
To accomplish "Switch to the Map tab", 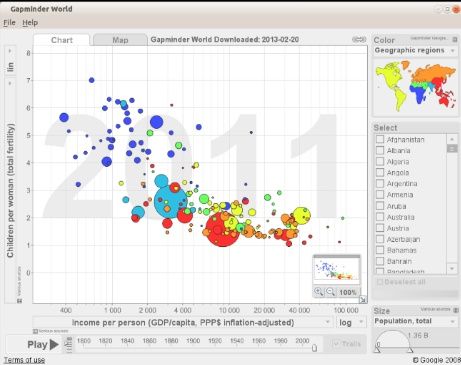I will pos(120,40).
